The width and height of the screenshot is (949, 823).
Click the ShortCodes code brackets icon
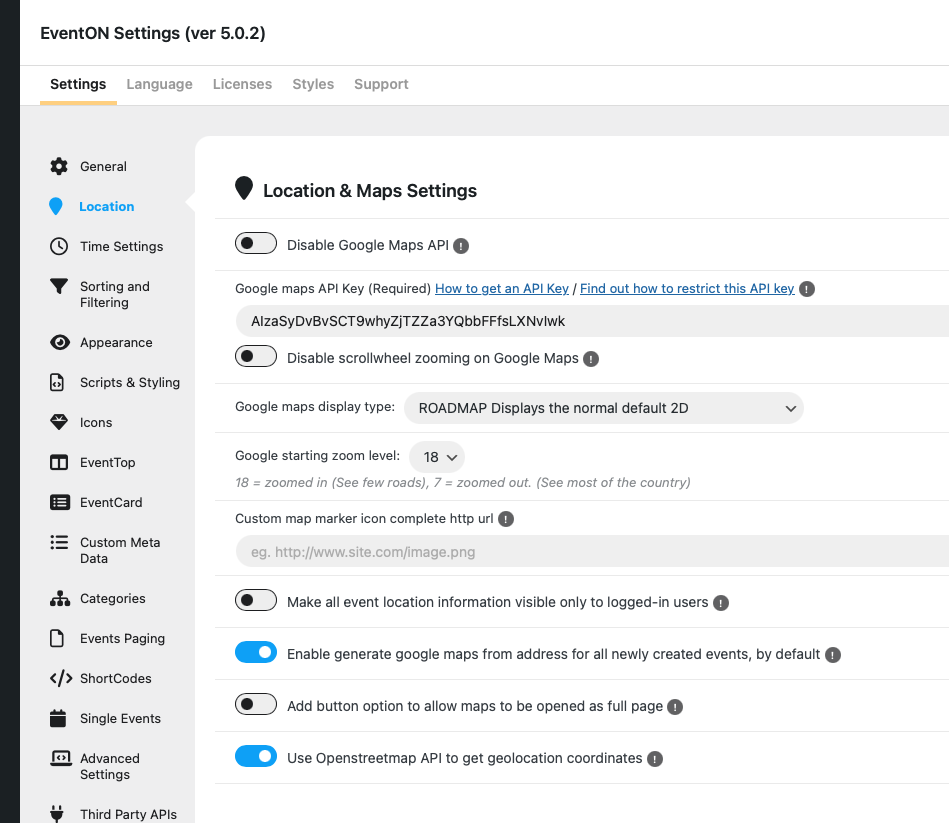pos(59,678)
